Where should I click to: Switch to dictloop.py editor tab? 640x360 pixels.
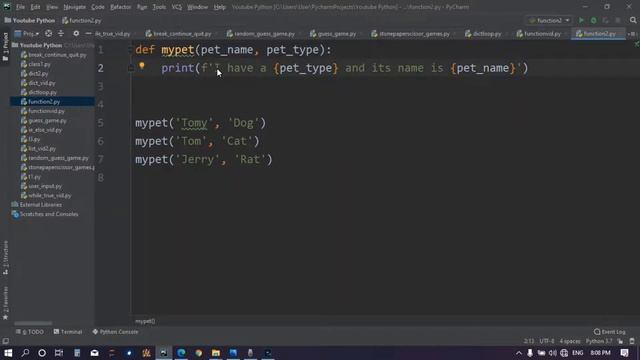click(x=484, y=34)
